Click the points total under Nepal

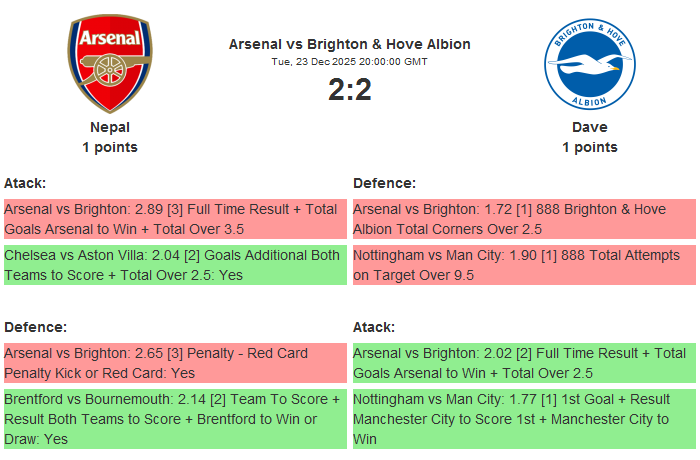[x=110, y=147]
